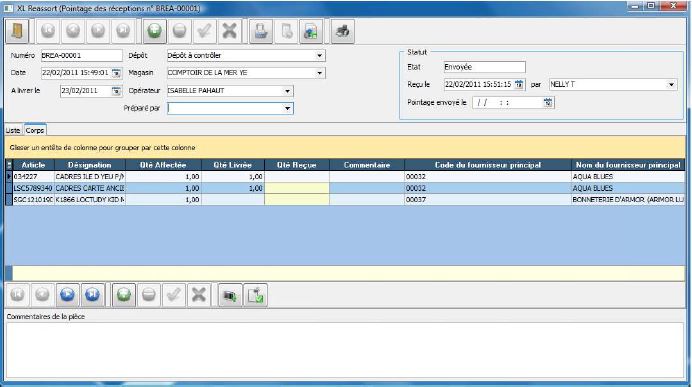Go to next line with blue arrow button
The image size is (692, 387).
[x=68, y=295]
